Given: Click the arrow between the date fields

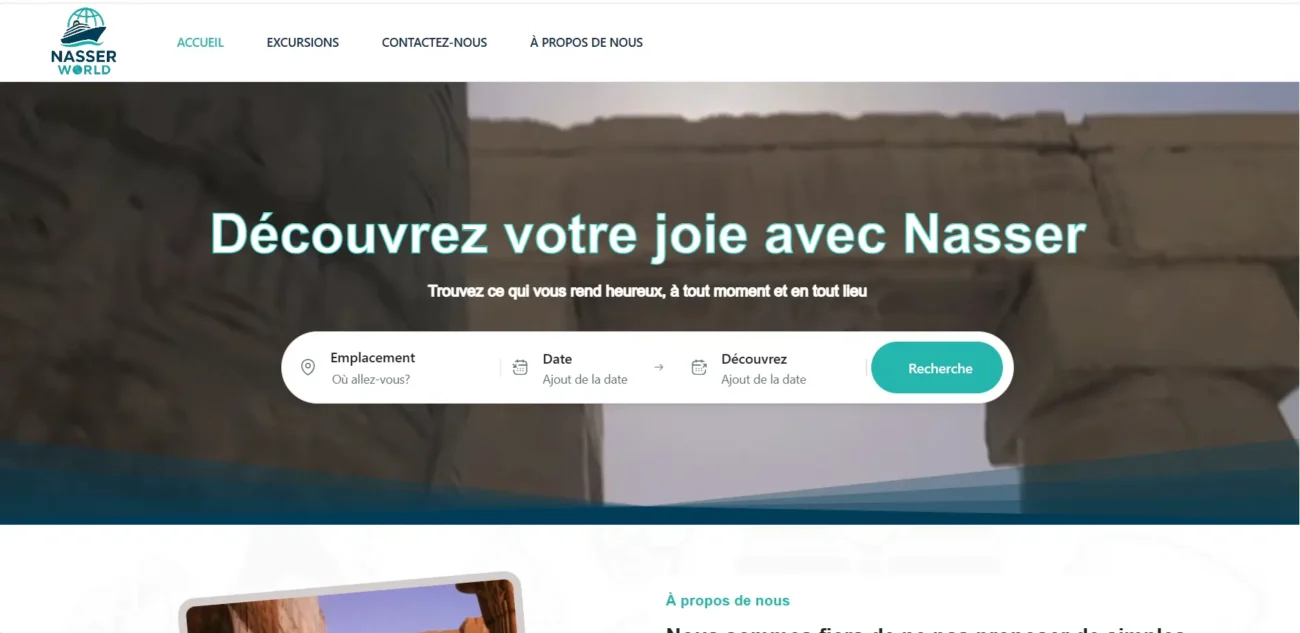Looking at the screenshot, I should pyautogui.click(x=658, y=367).
